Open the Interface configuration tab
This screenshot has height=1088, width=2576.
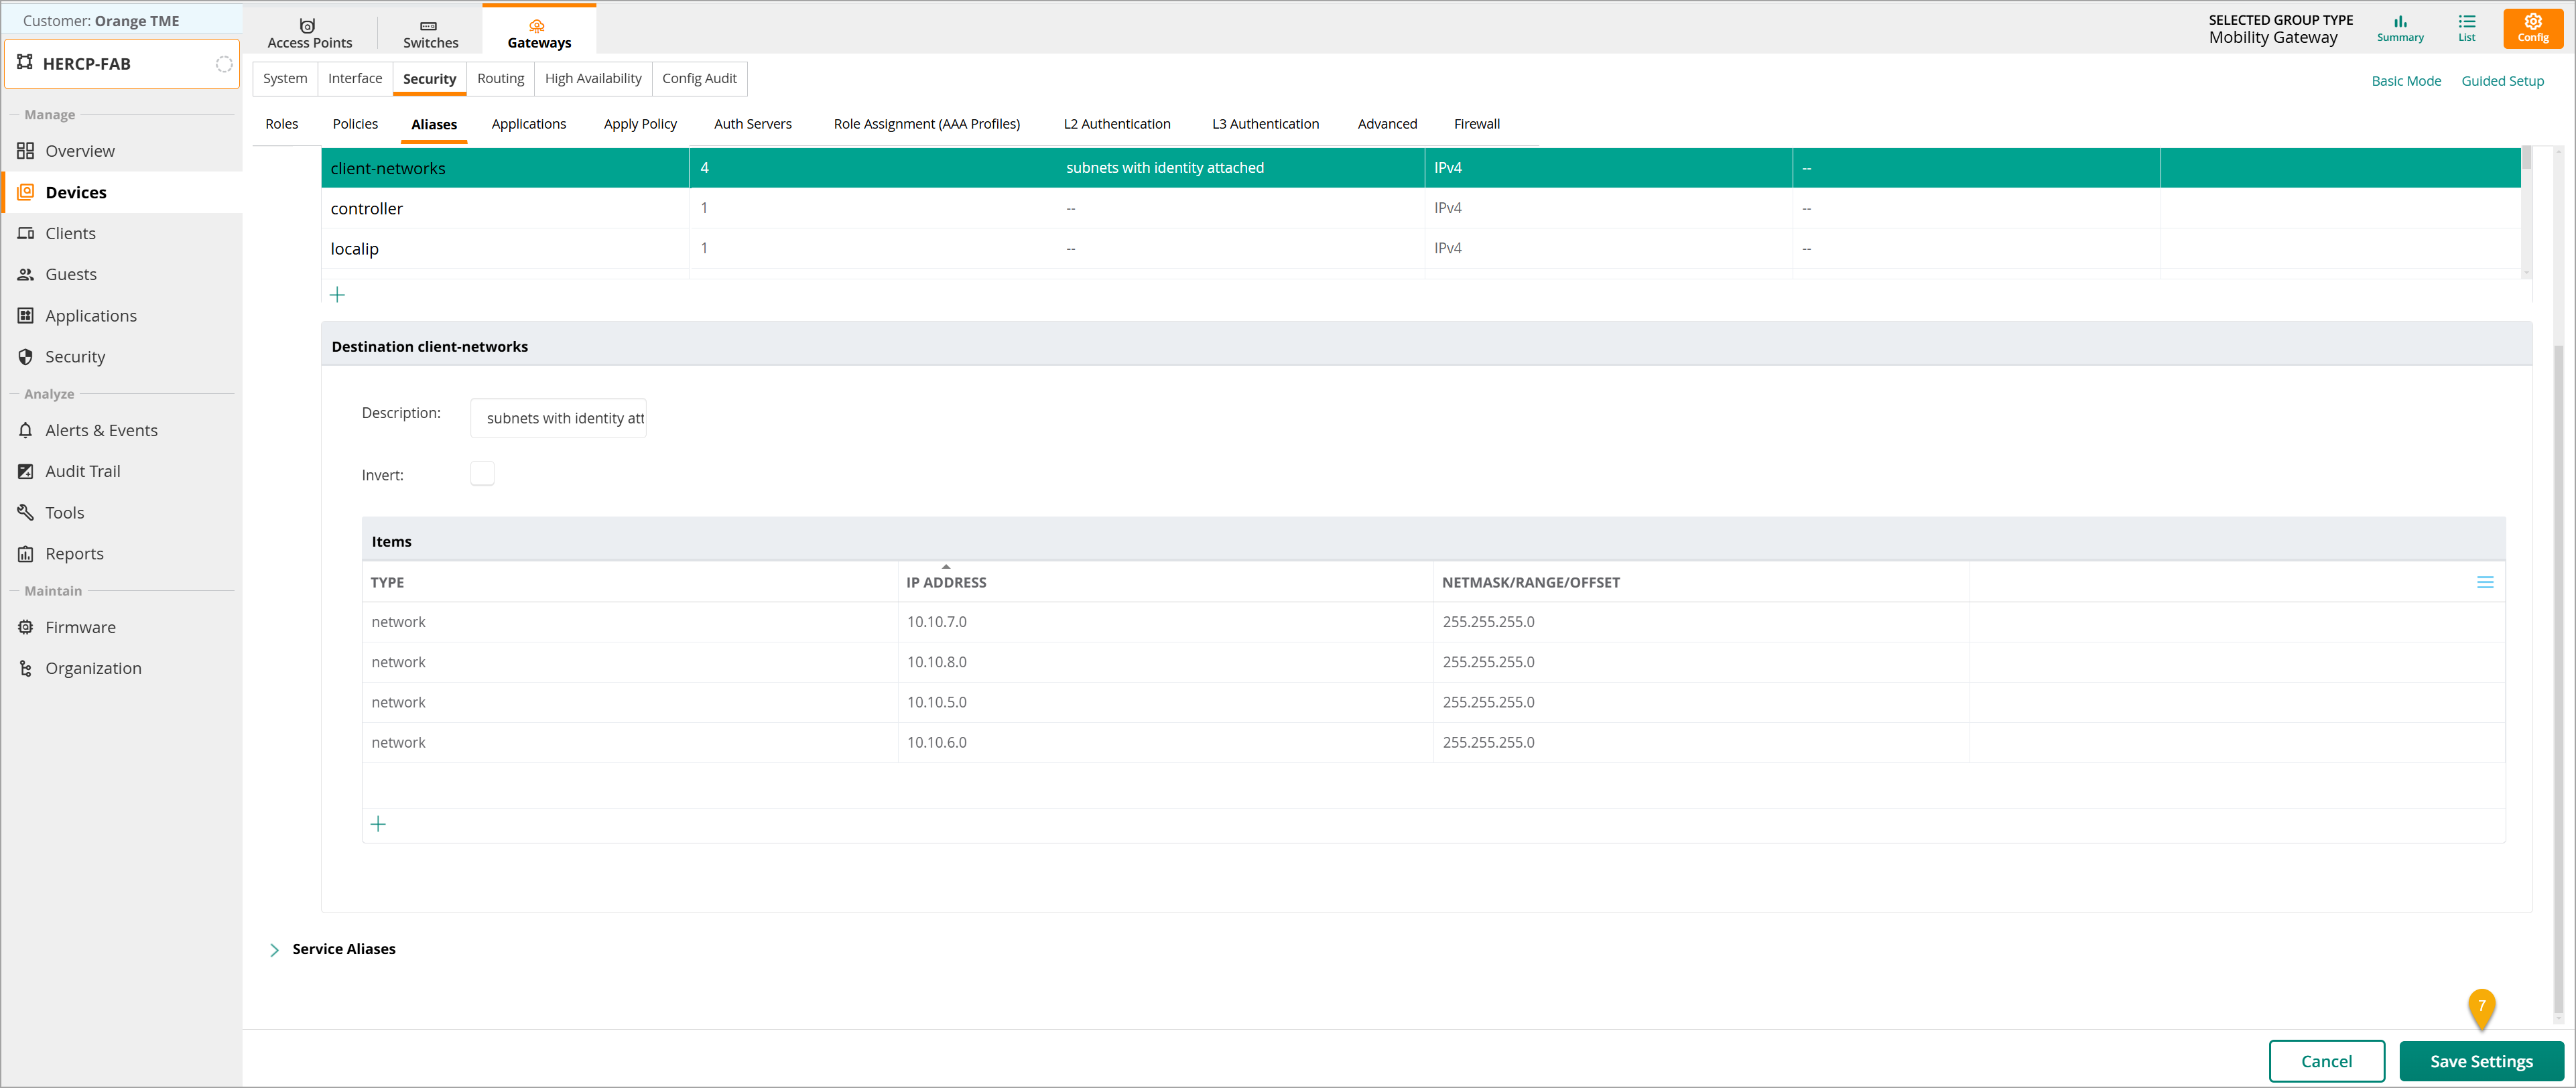click(x=355, y=78)
